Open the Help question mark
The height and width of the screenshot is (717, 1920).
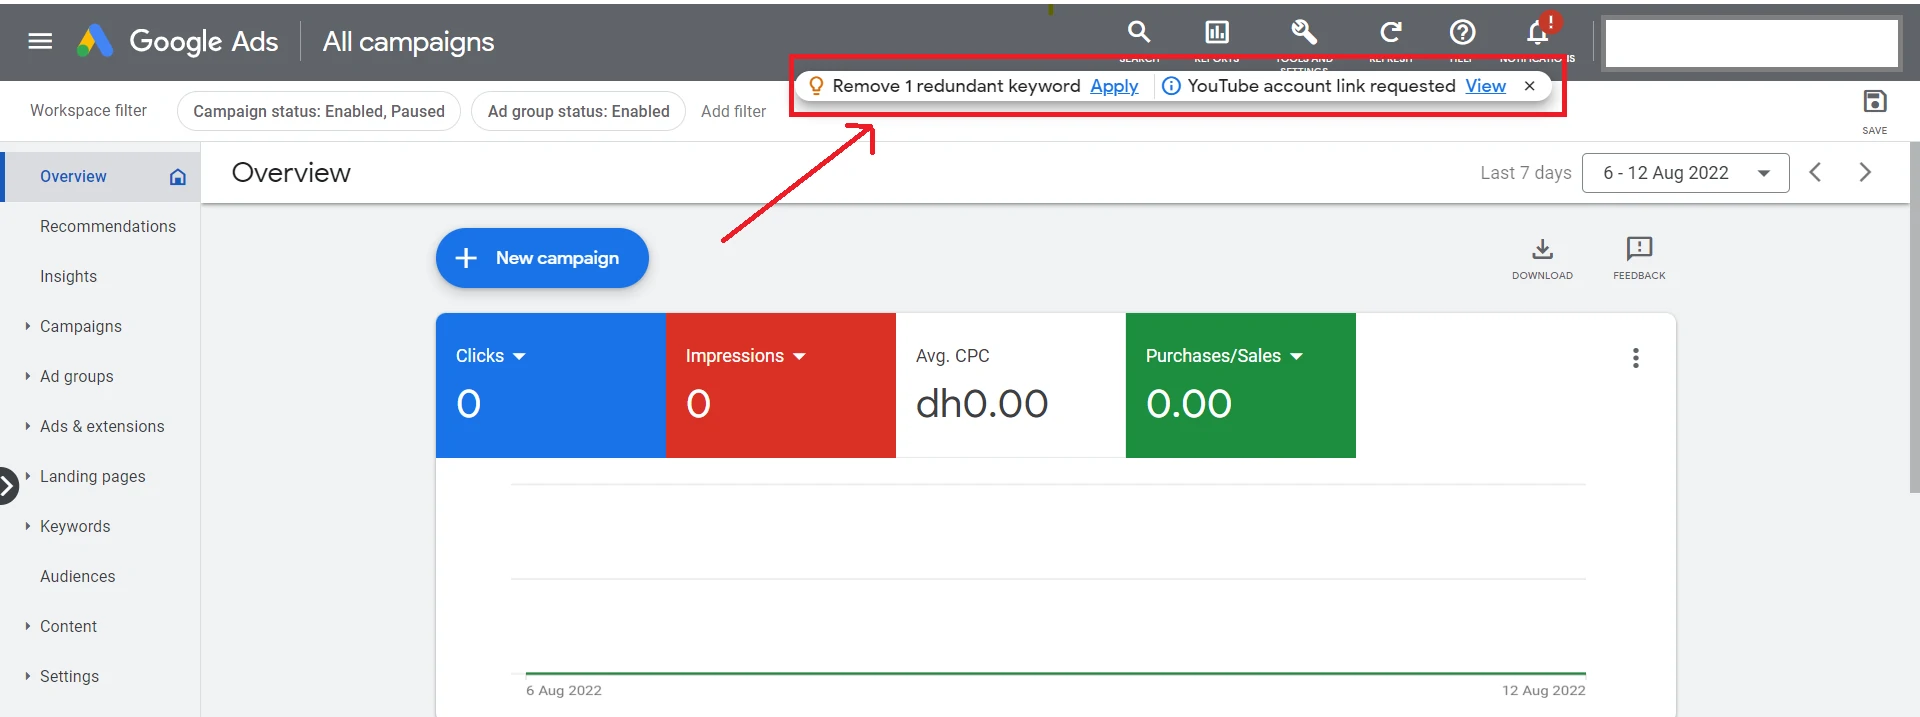click(x=1462, y=32)
